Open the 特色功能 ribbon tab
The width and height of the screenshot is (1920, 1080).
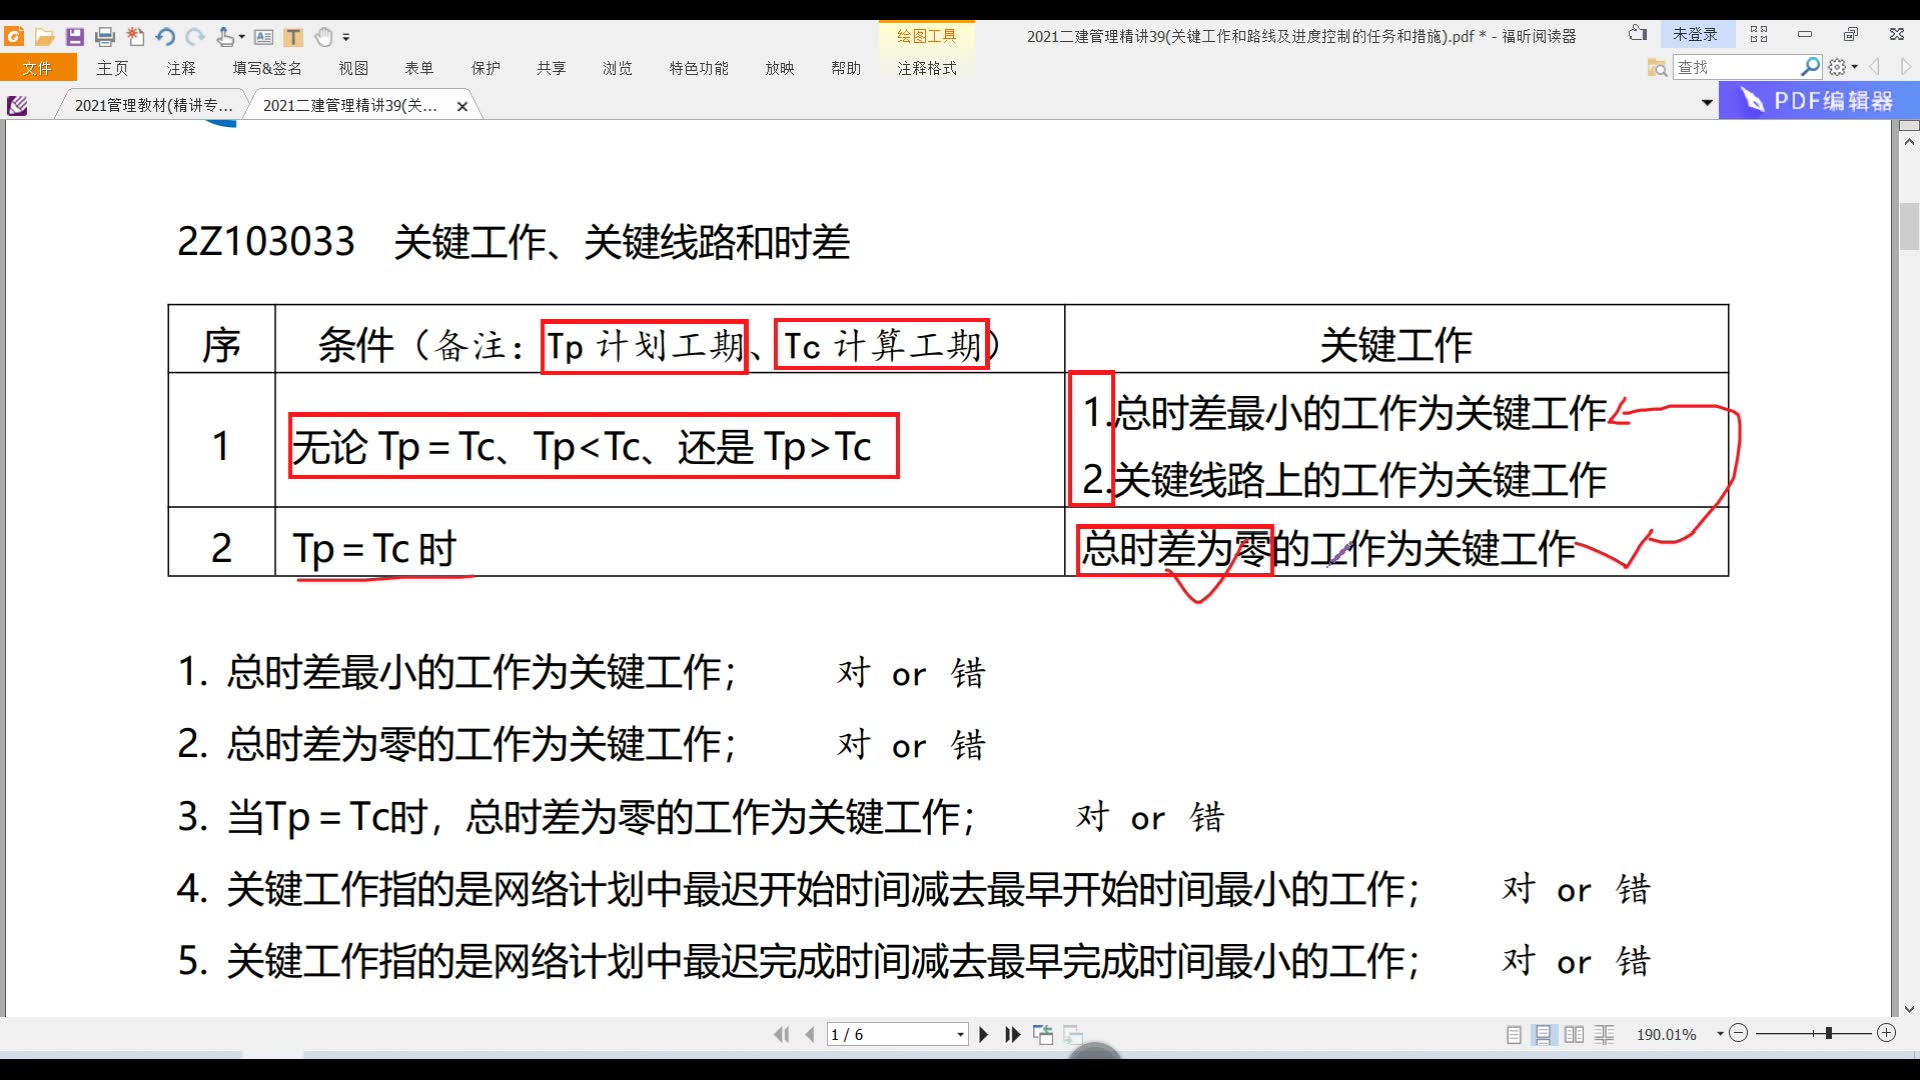tap(699, 68)
